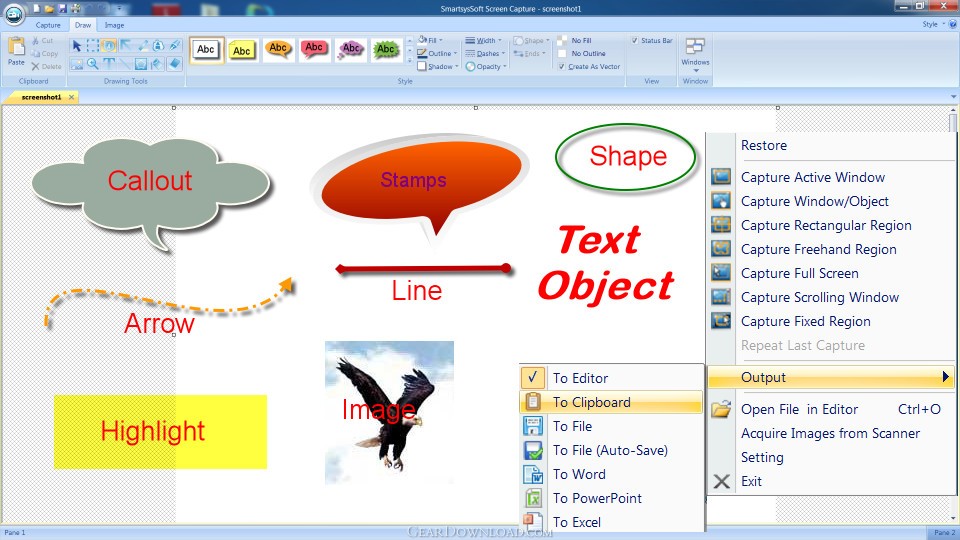Apply the yellow note Abc style
960x540 pixels.
pos(241,50)
